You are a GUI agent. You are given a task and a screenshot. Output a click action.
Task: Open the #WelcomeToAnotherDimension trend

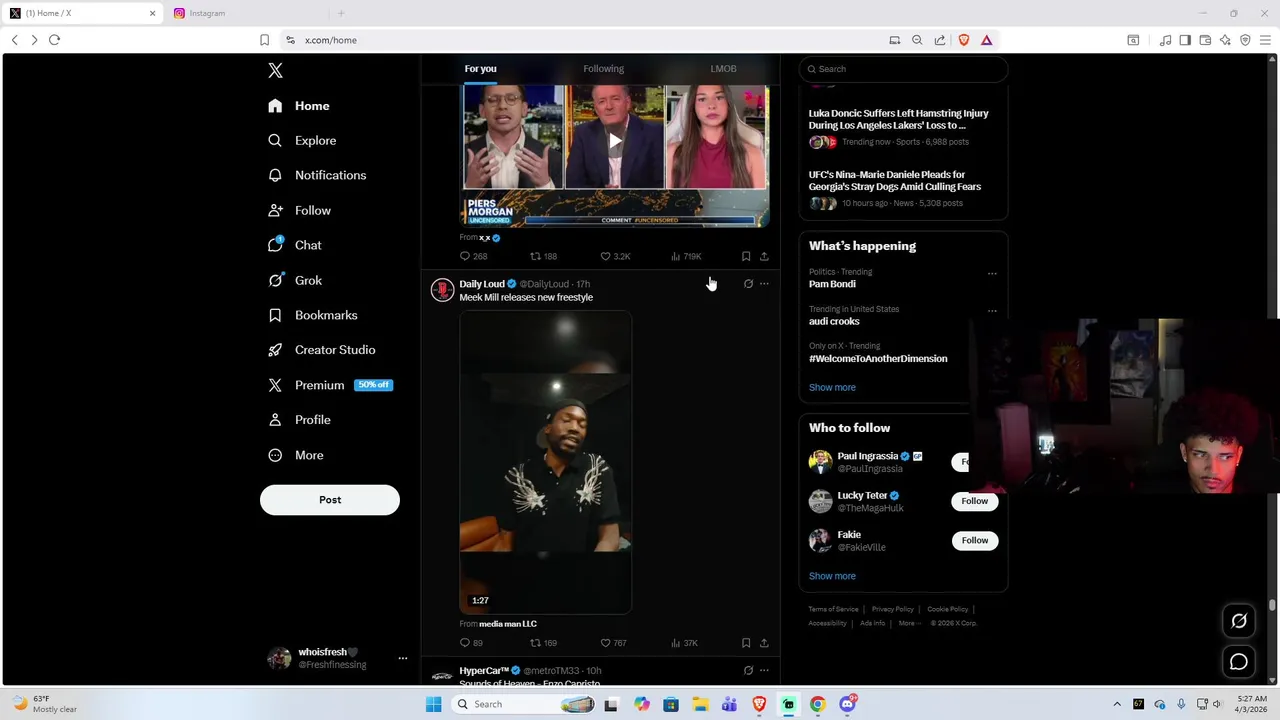coord(878,358)
